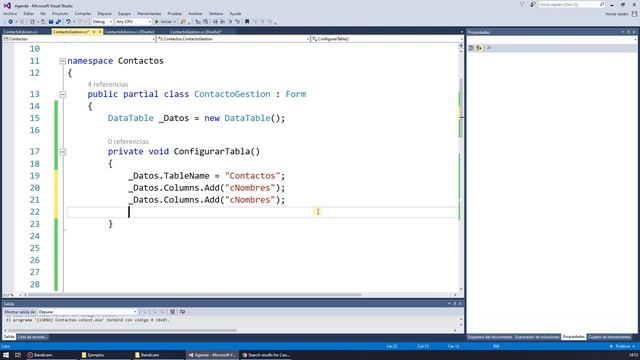640x360 pixels.
Task: Click the account avatar icon by Iniciar sesión
Action: coord(634,14)
